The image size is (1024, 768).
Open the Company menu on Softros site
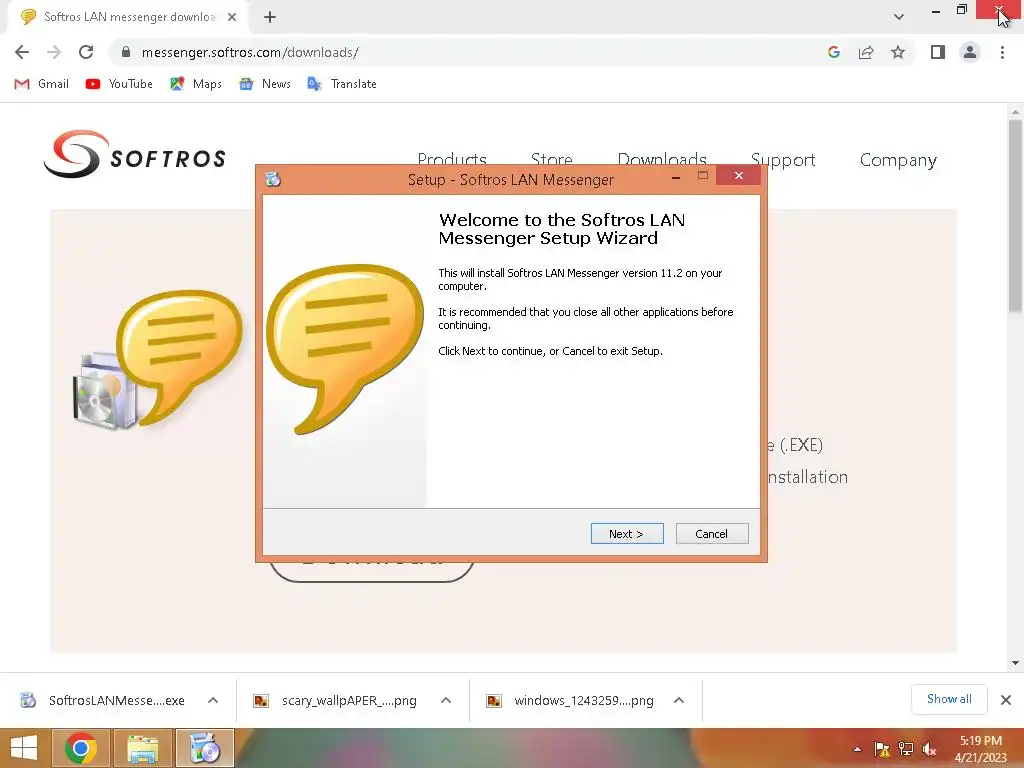[x=898, y=159]
